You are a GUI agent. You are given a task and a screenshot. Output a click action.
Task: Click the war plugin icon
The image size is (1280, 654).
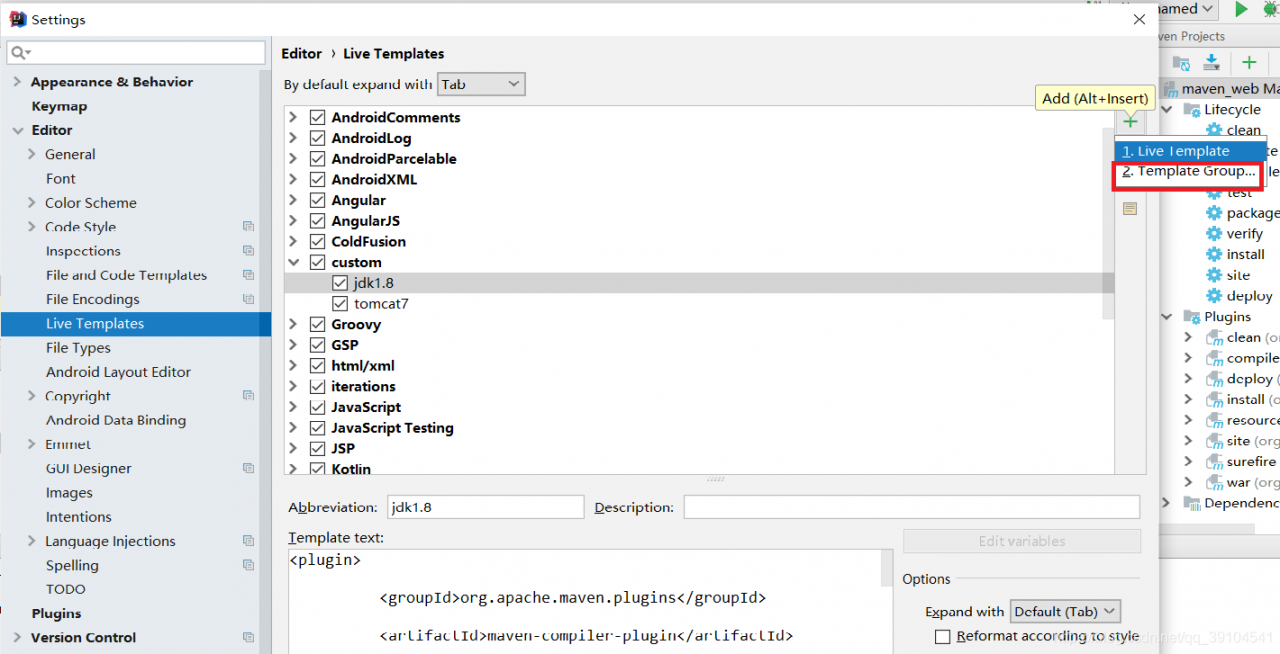[x=1214, y=482]
